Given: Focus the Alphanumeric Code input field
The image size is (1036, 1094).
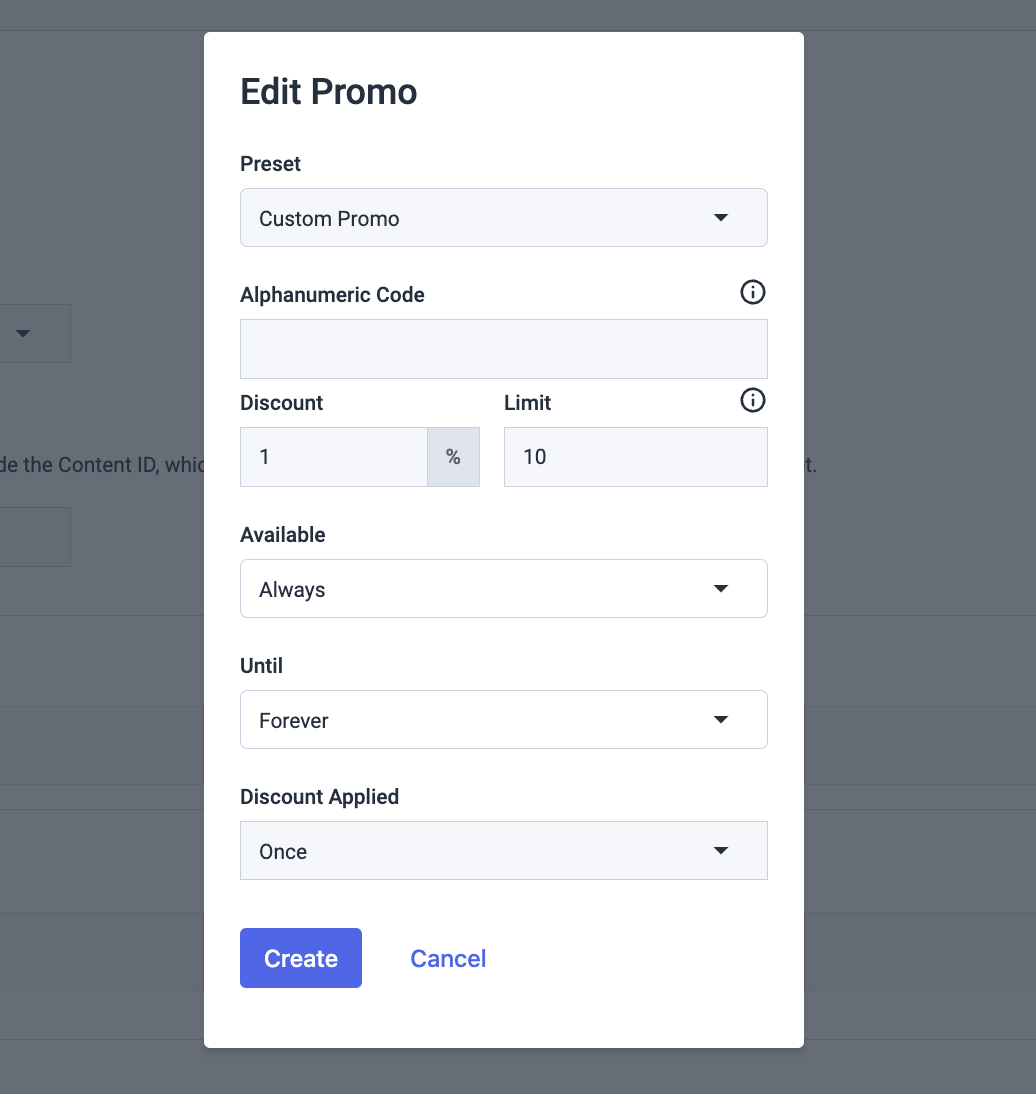Looking at the screenshot, I should coord(504,349).
